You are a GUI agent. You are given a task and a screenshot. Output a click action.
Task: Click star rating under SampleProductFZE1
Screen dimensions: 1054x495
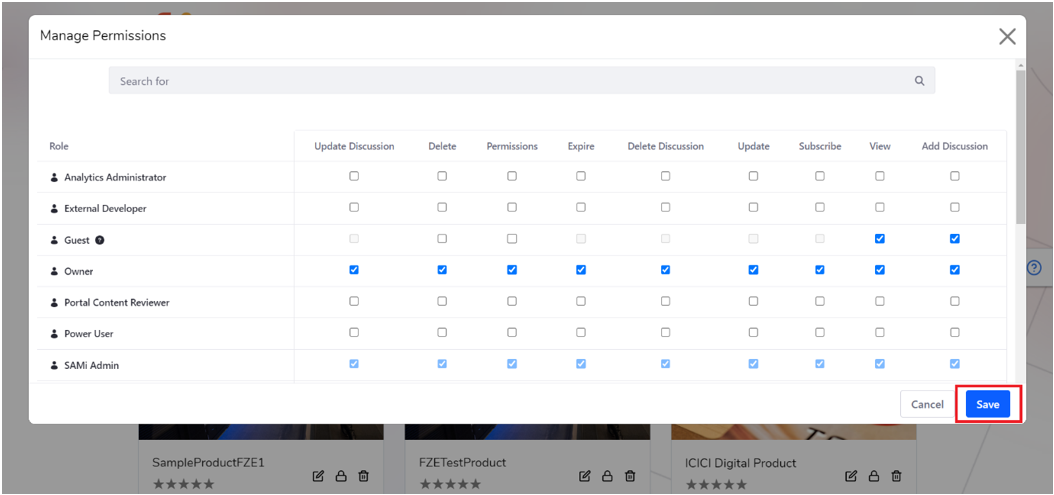(184, 484)
